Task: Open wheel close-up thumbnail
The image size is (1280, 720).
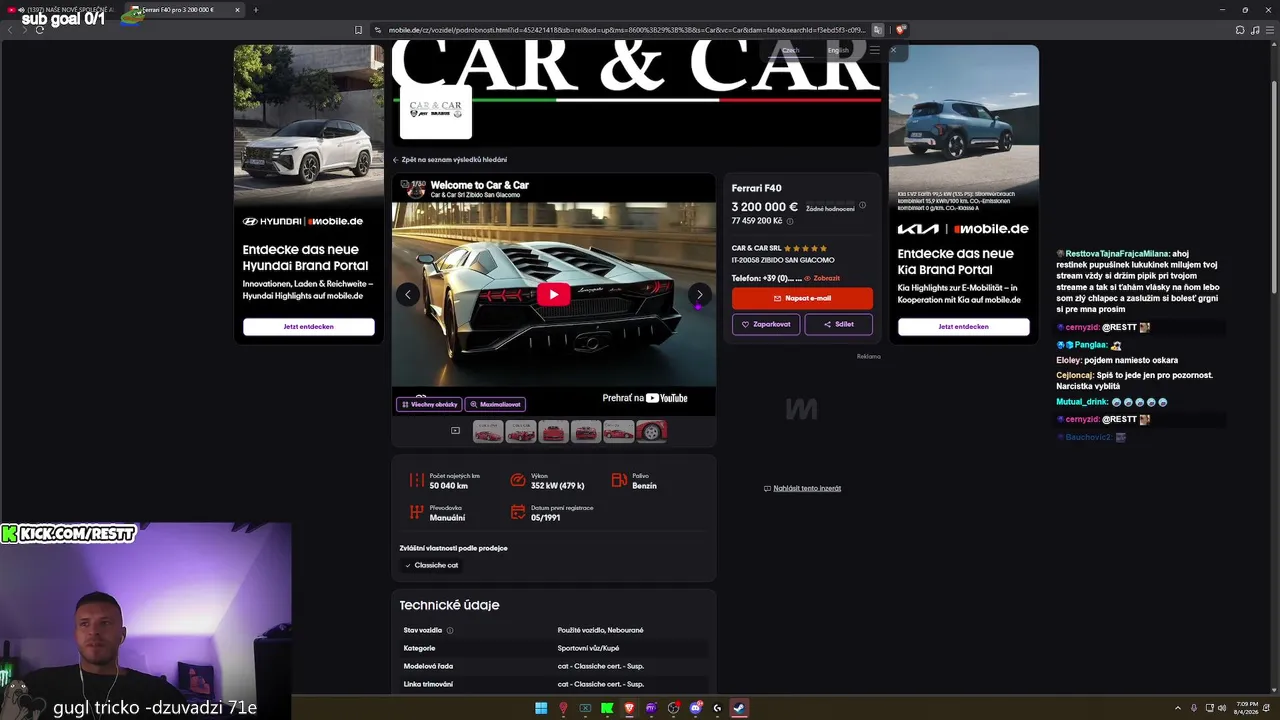Action: (x=651, y=431)
